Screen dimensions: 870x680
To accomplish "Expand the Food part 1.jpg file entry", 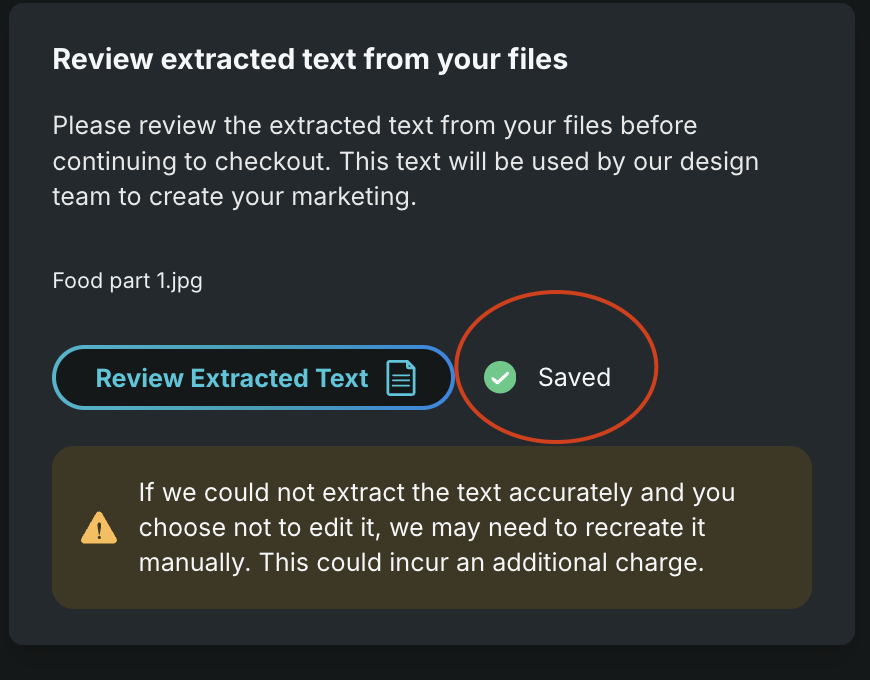I will coord(127,281).
